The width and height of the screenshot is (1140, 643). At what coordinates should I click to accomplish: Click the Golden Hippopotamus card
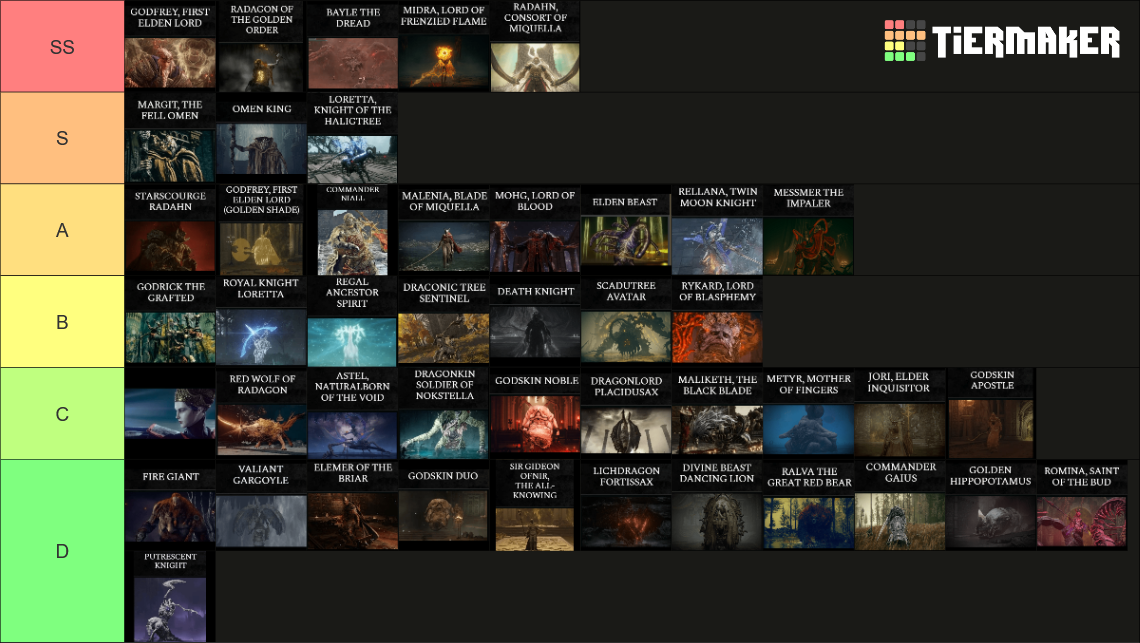[x=991, y=505]
